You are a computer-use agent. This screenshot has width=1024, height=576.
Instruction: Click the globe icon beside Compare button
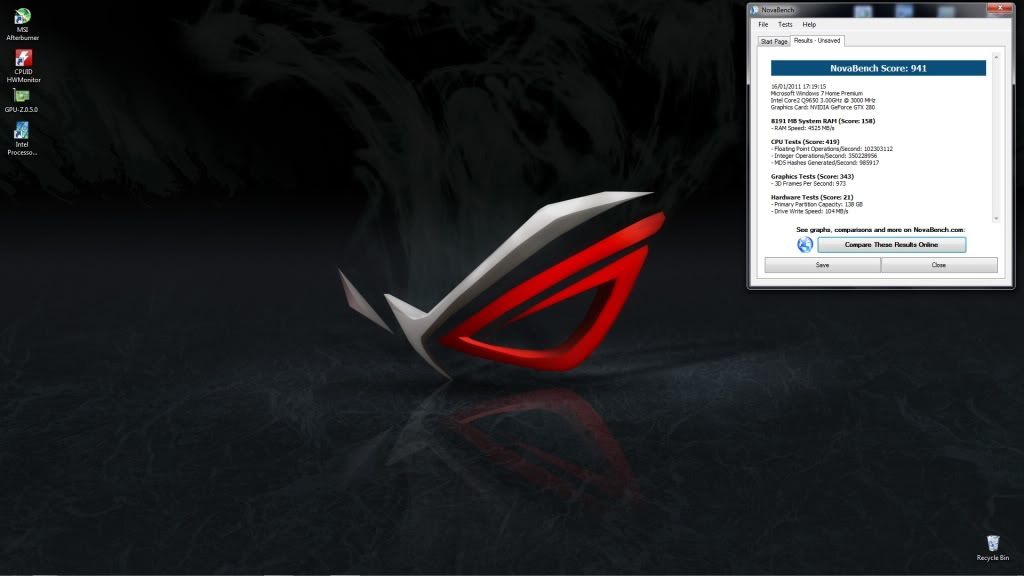(805, 244)
